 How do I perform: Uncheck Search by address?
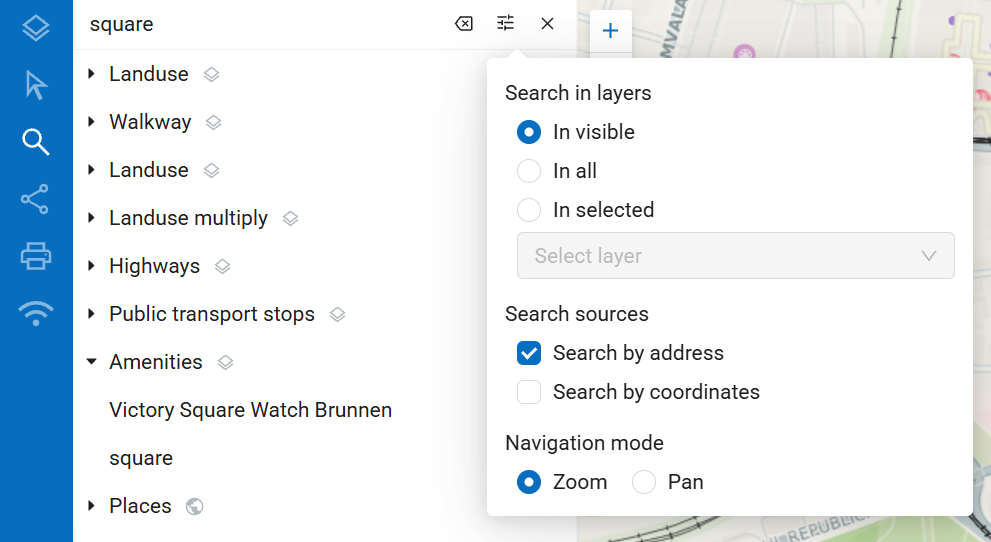click(529, 353)
